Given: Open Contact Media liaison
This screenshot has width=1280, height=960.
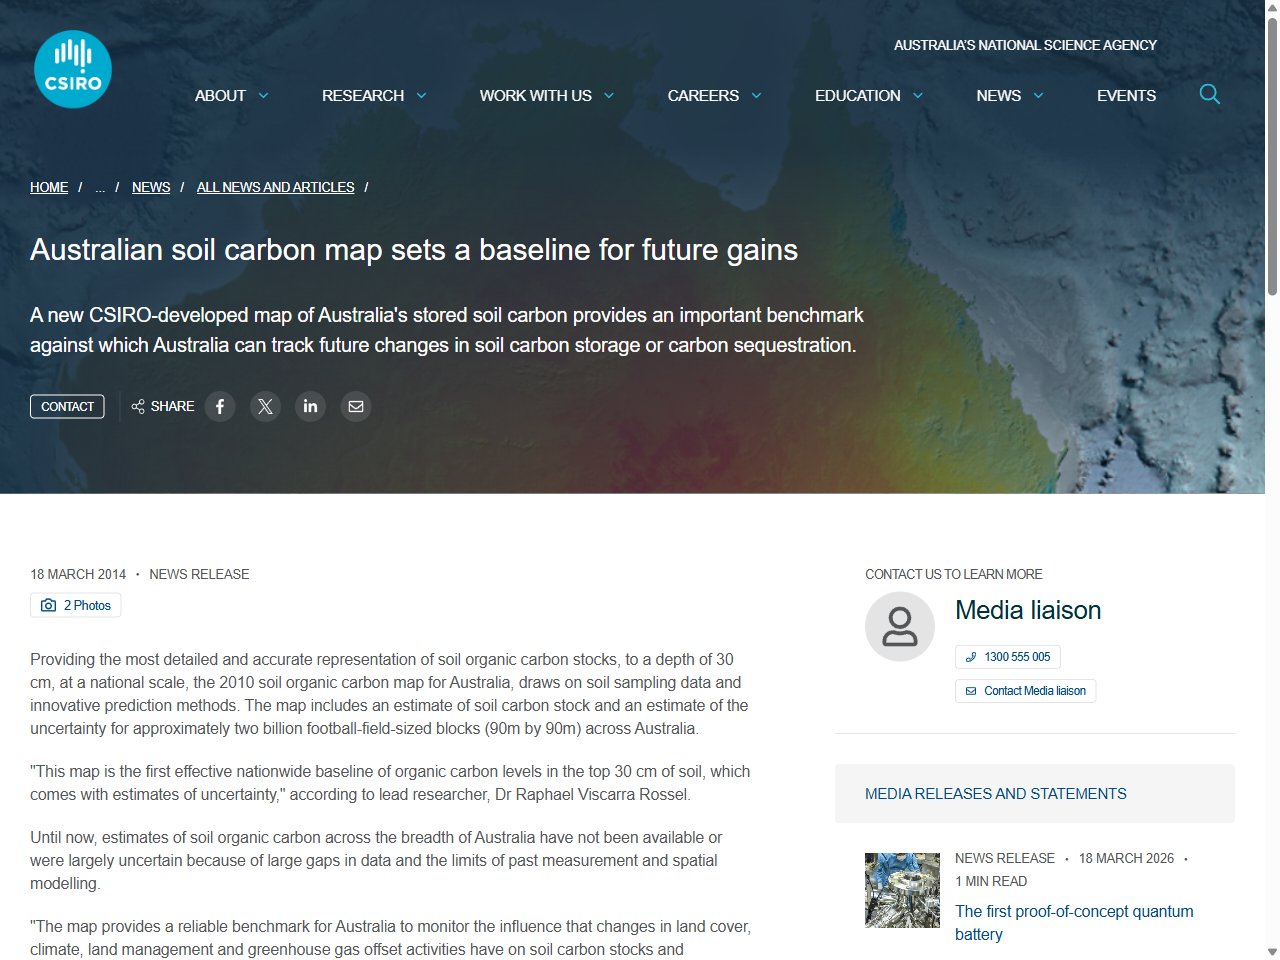Looking at the screenshot, I should (1025, 691).
